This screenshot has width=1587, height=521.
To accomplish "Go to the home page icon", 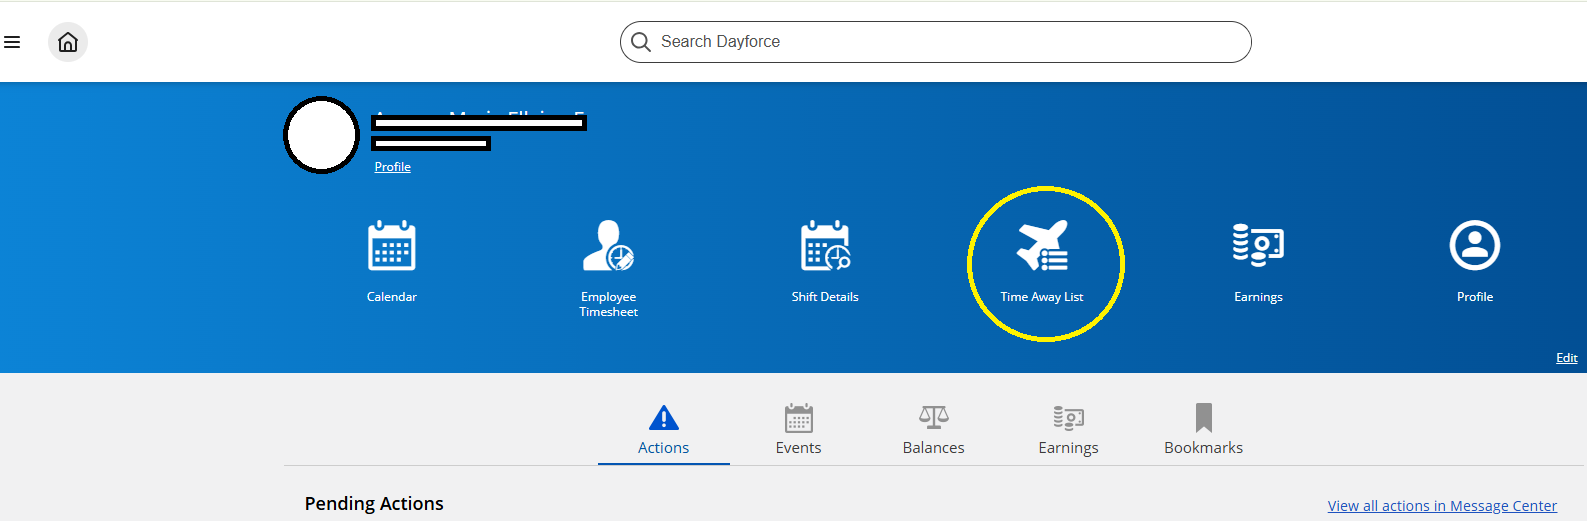I will (x=68, y=42).
